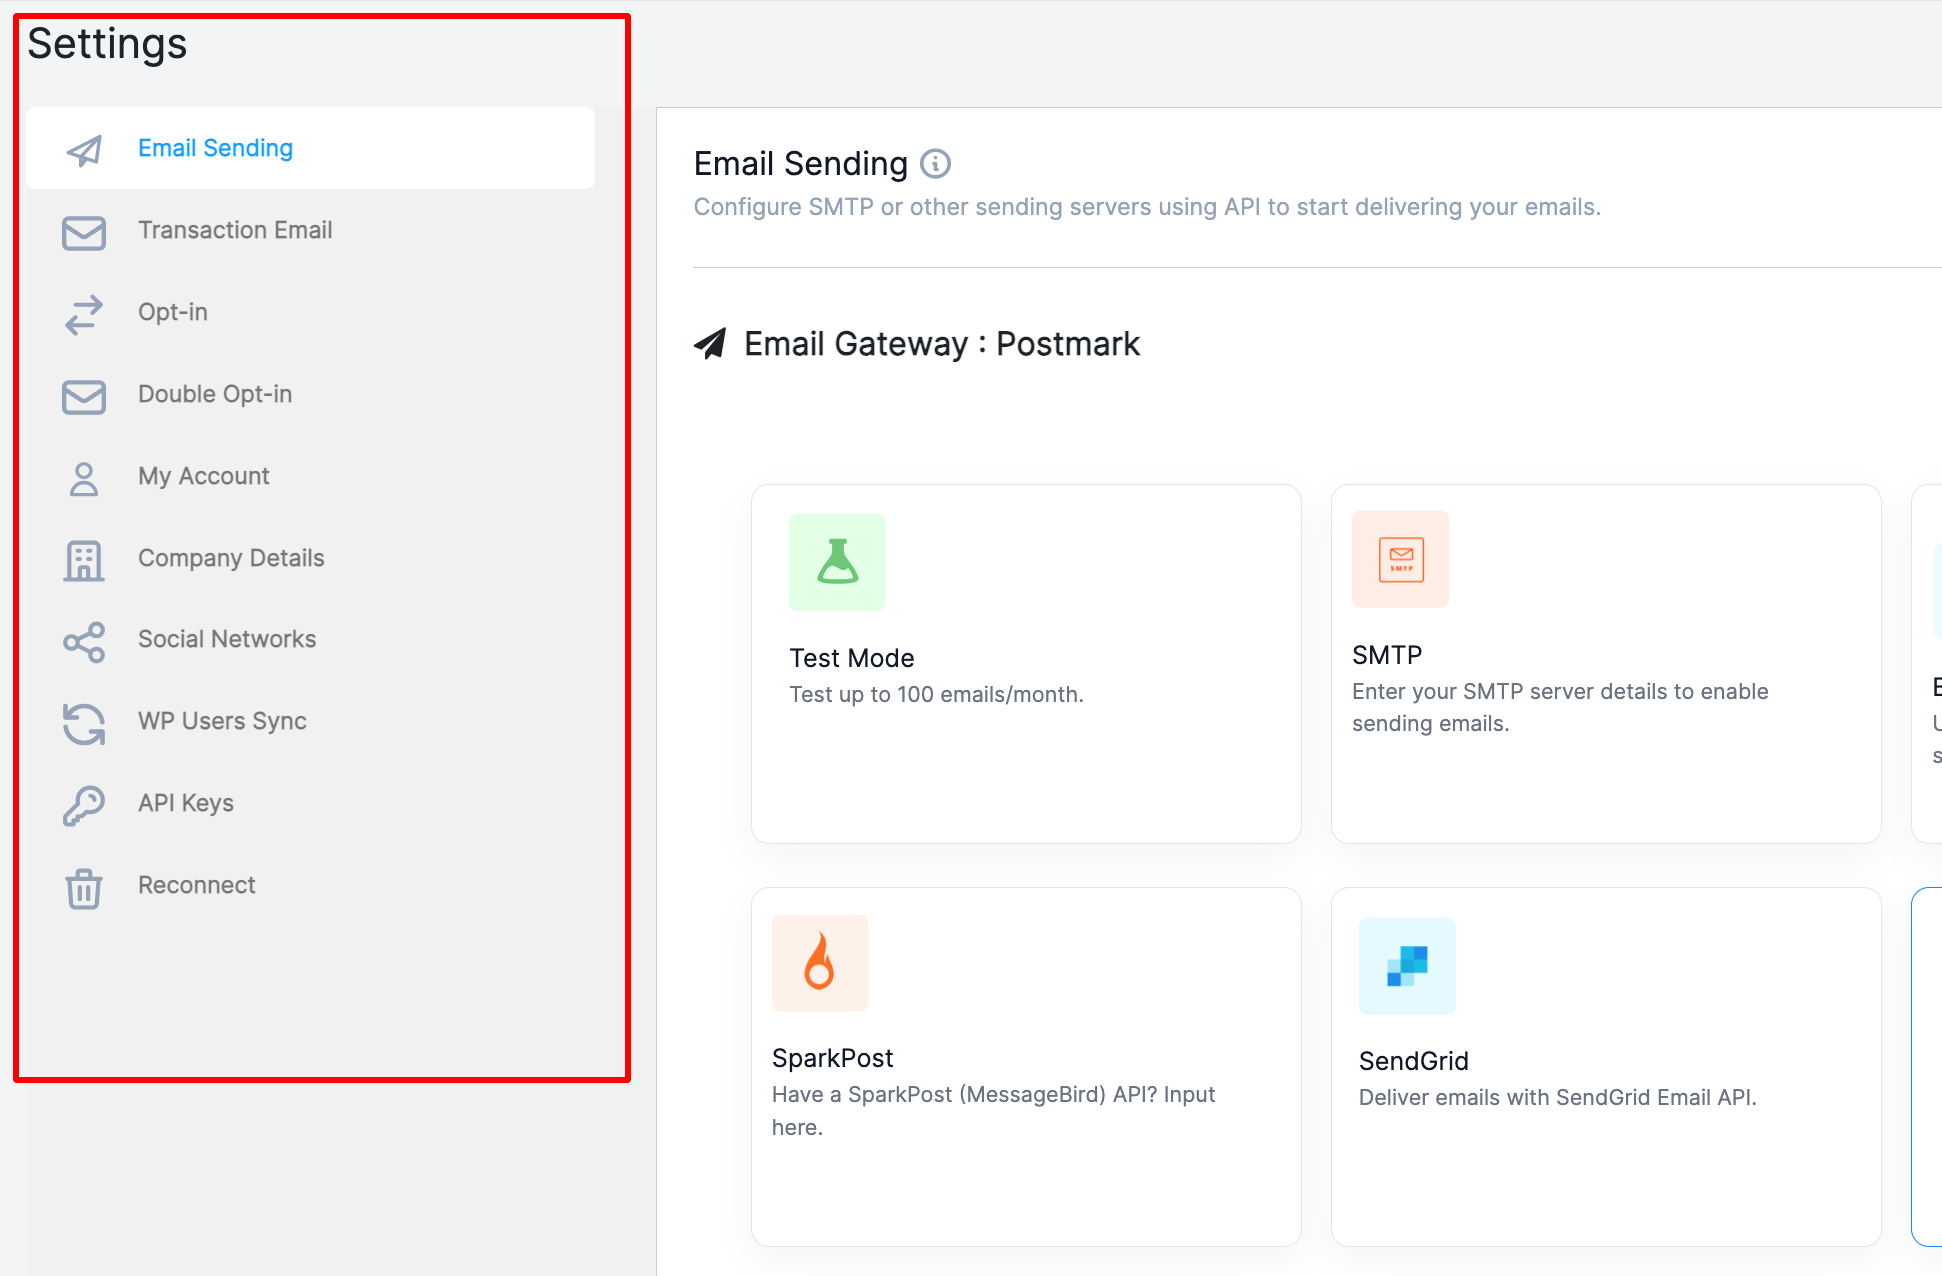Click the SendGrid blue squares logo

tap(1407, 966)
